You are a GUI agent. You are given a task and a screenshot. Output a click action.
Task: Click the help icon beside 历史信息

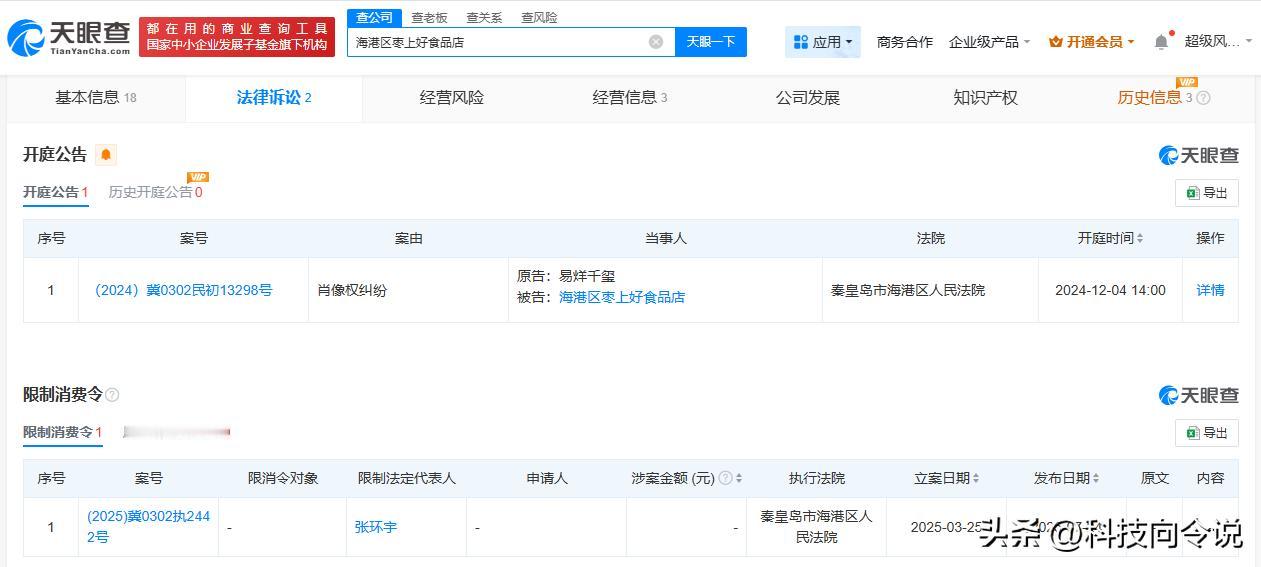[1203, 98]
